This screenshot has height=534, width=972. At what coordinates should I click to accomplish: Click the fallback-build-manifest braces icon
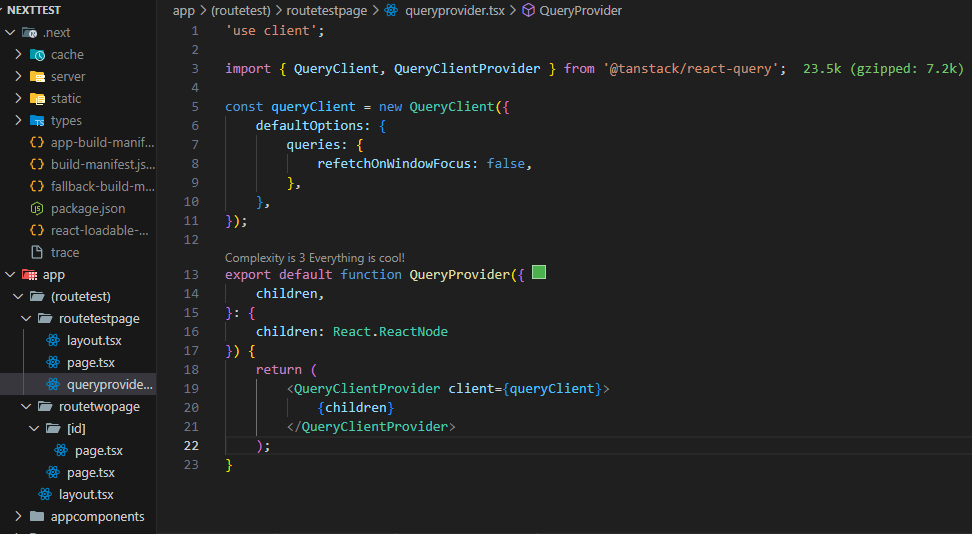37,186
